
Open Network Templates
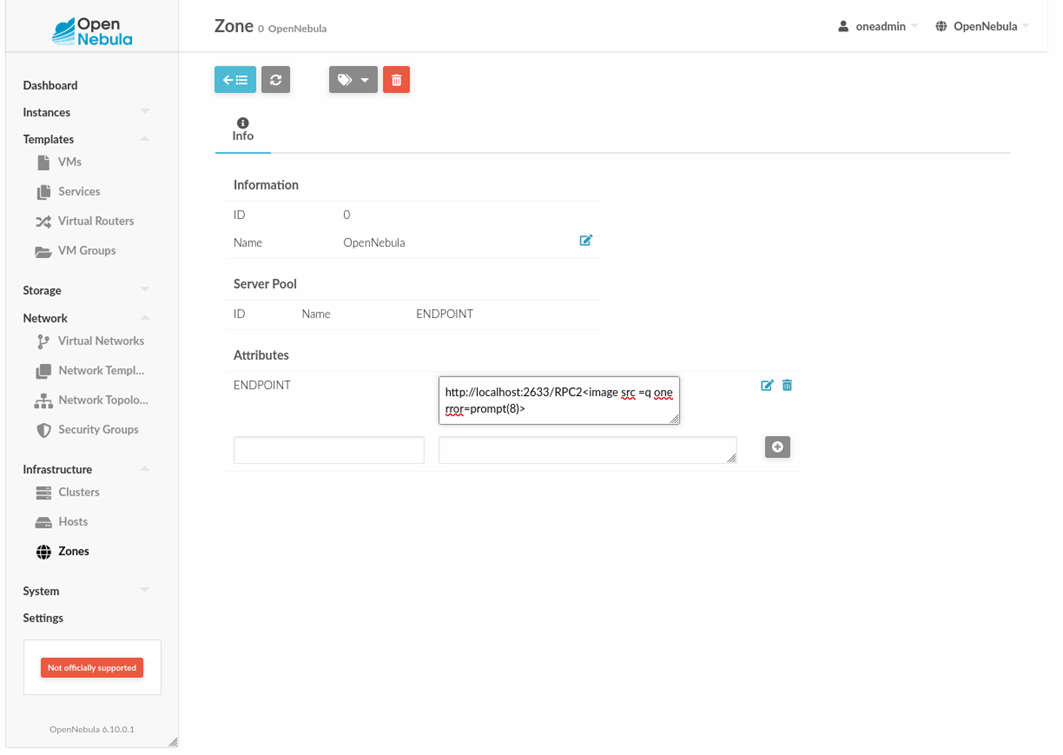pyautogui.click(x=102, y=370)
